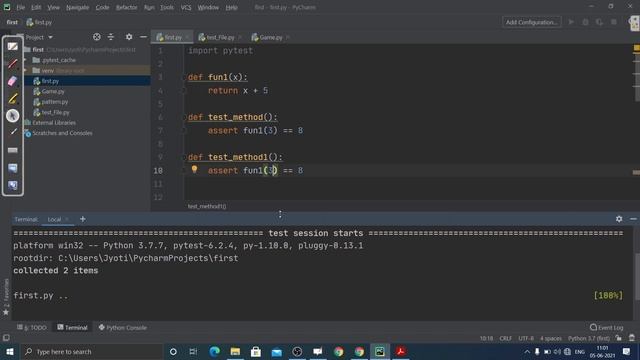
Task: Select the Local terminal tab
Action: click(x=54, y=219)
